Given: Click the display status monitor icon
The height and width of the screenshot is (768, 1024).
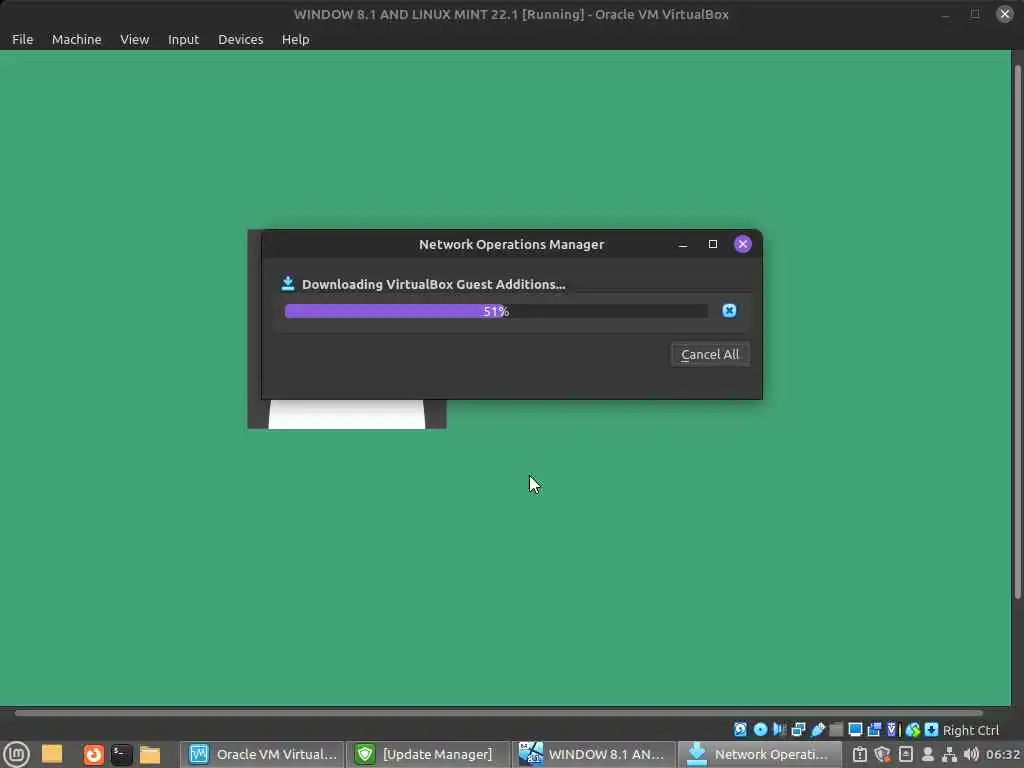Looking at the screenshot, I should (855, 729).
